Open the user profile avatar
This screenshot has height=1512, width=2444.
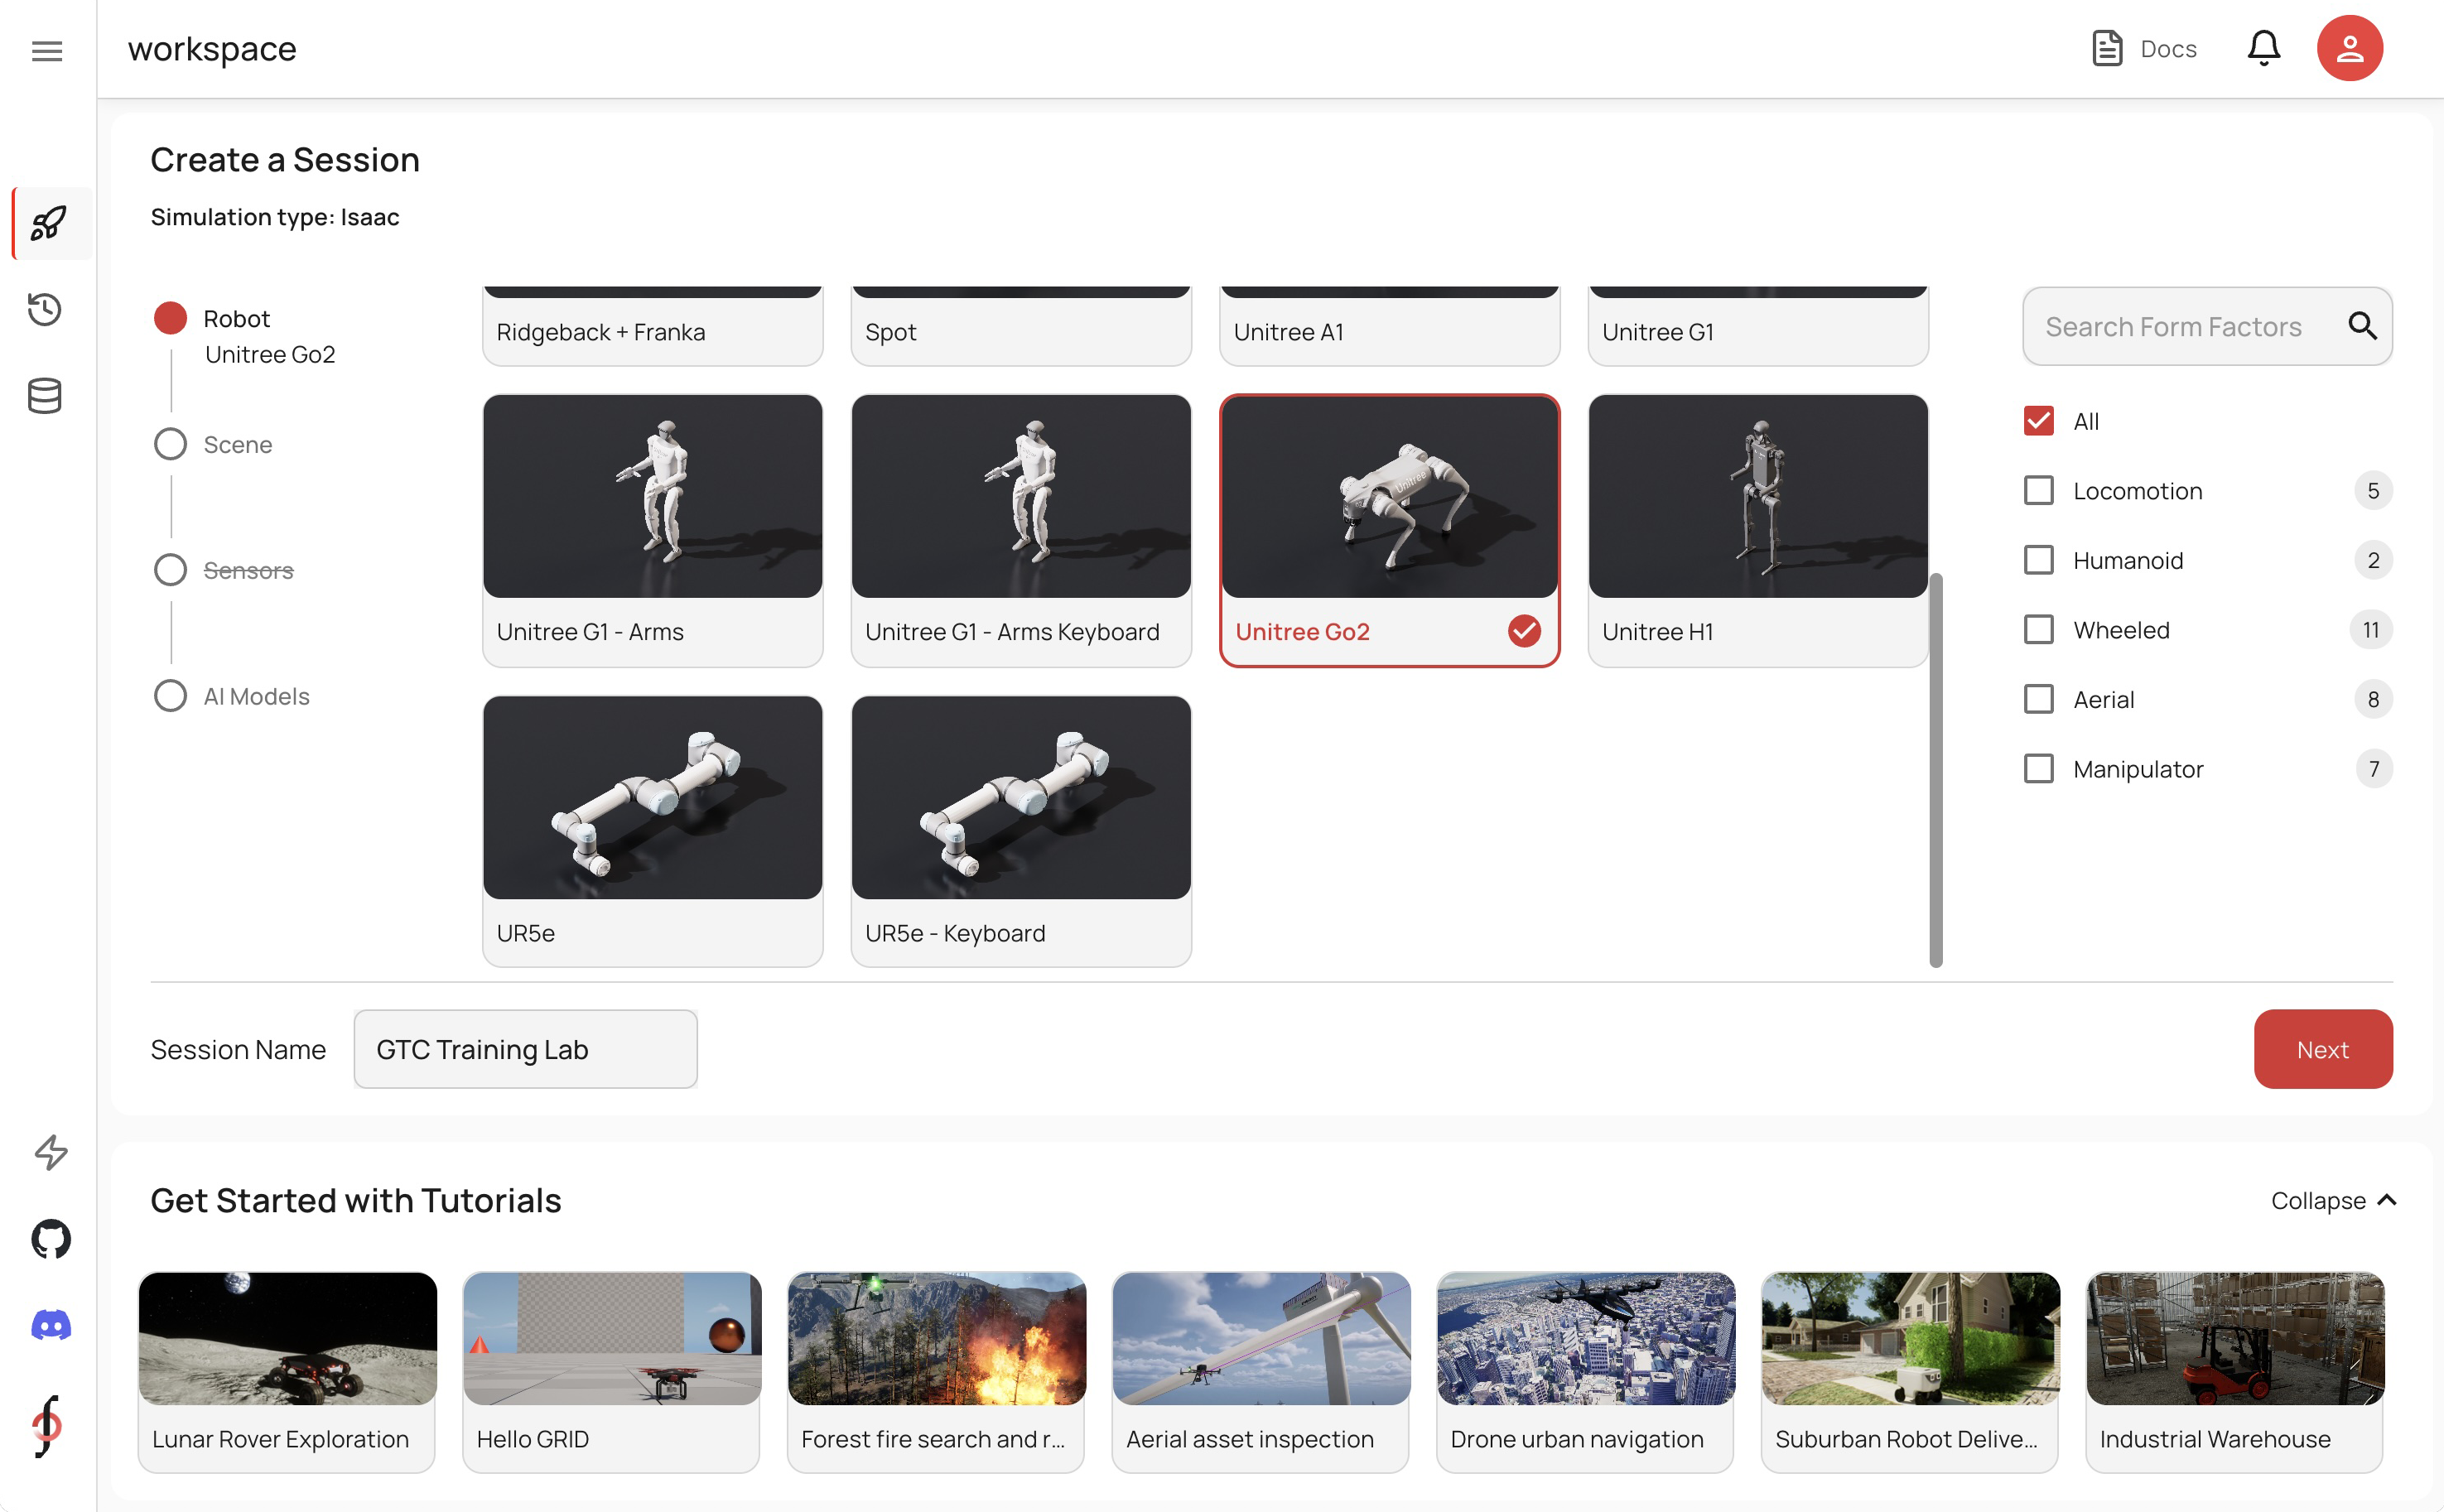(x=2349, y=48)
